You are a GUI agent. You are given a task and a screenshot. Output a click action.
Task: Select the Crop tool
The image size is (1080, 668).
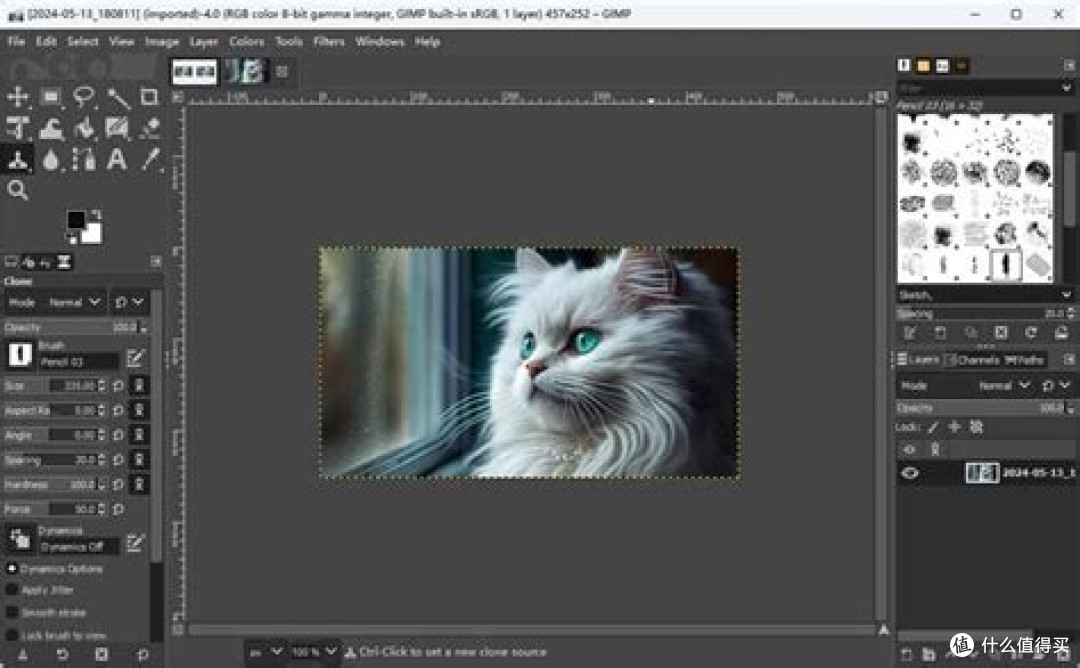[x=149, y=96]
